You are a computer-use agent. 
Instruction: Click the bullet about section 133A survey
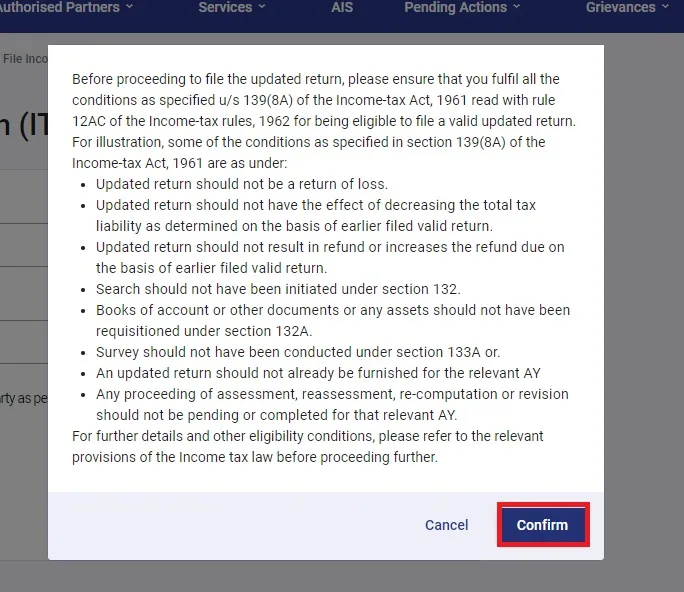click(x=298, y=352)
